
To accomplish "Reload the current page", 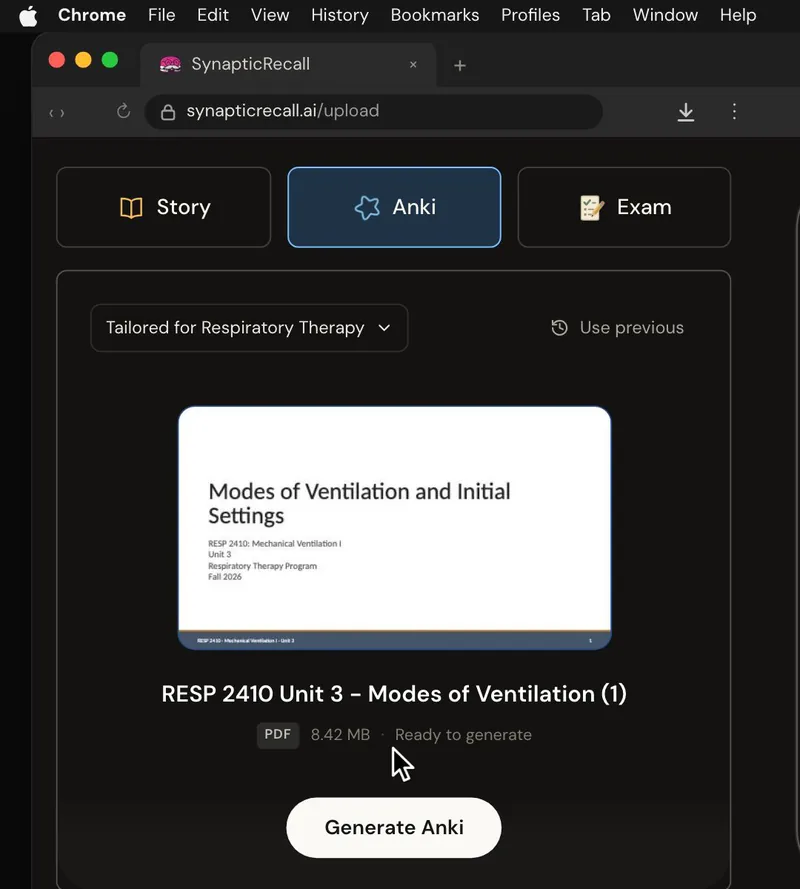I will pyautogui.click(x=124, y=111).
